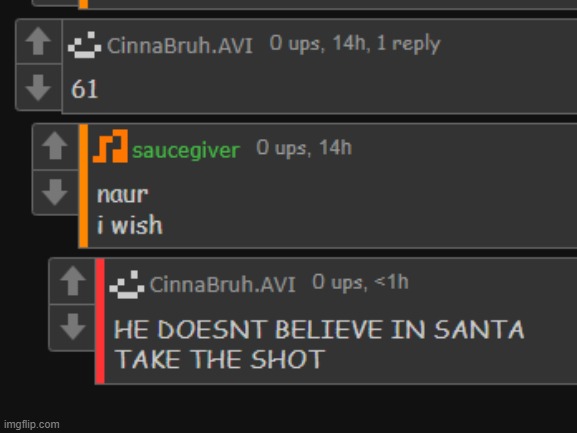
Task: Click the smiley avatar on the newest reply
Action: pos(127,284)
